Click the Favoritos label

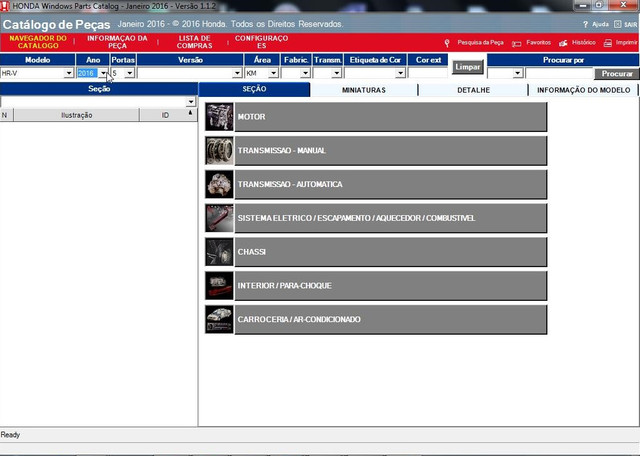point(538,42)
